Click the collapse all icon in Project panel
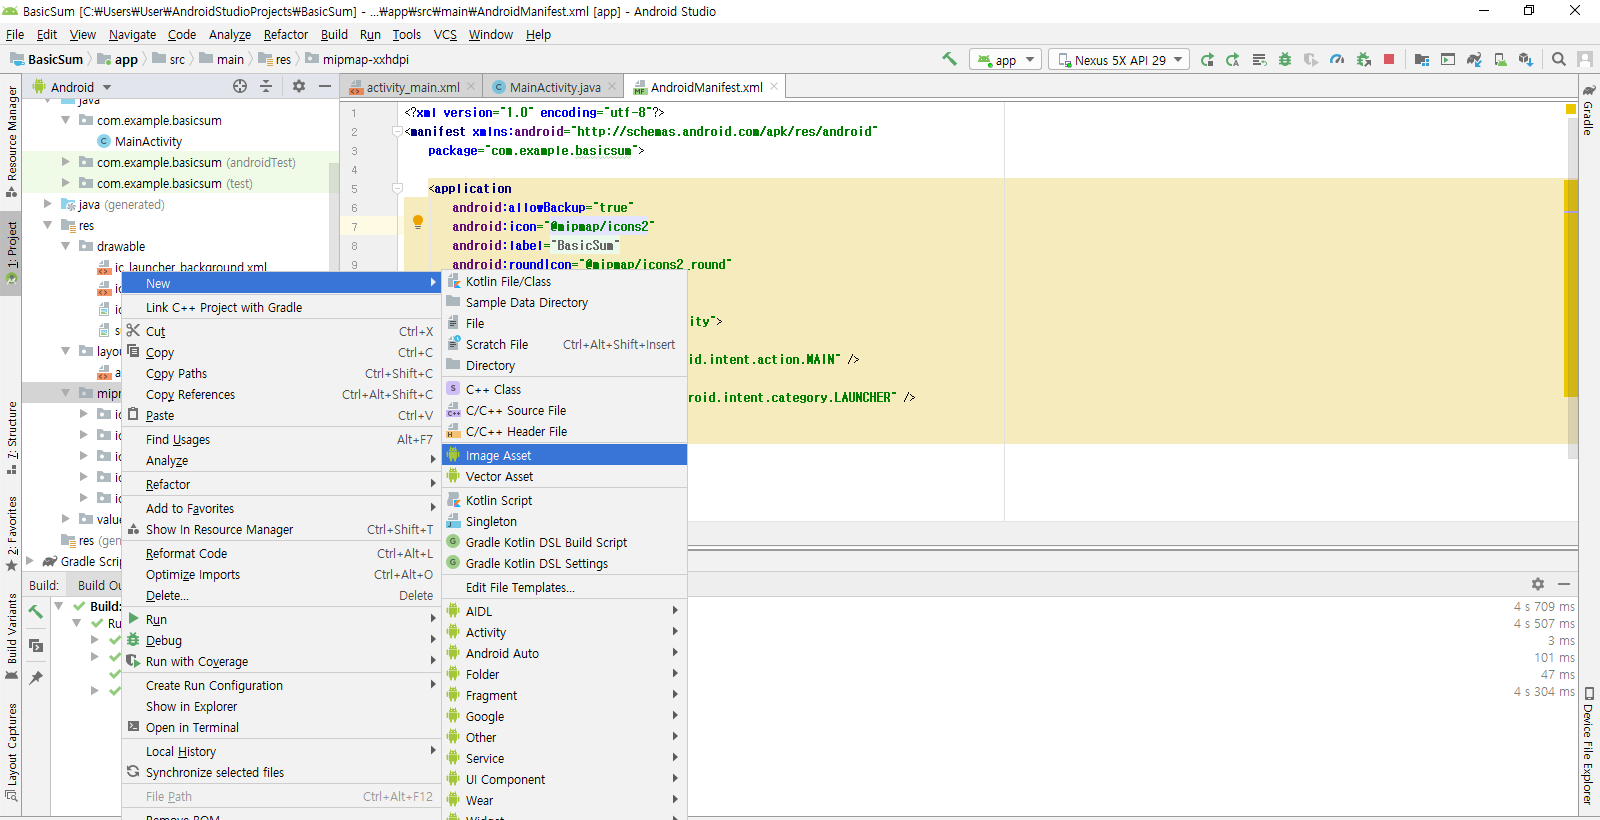 tap(266, 87)
